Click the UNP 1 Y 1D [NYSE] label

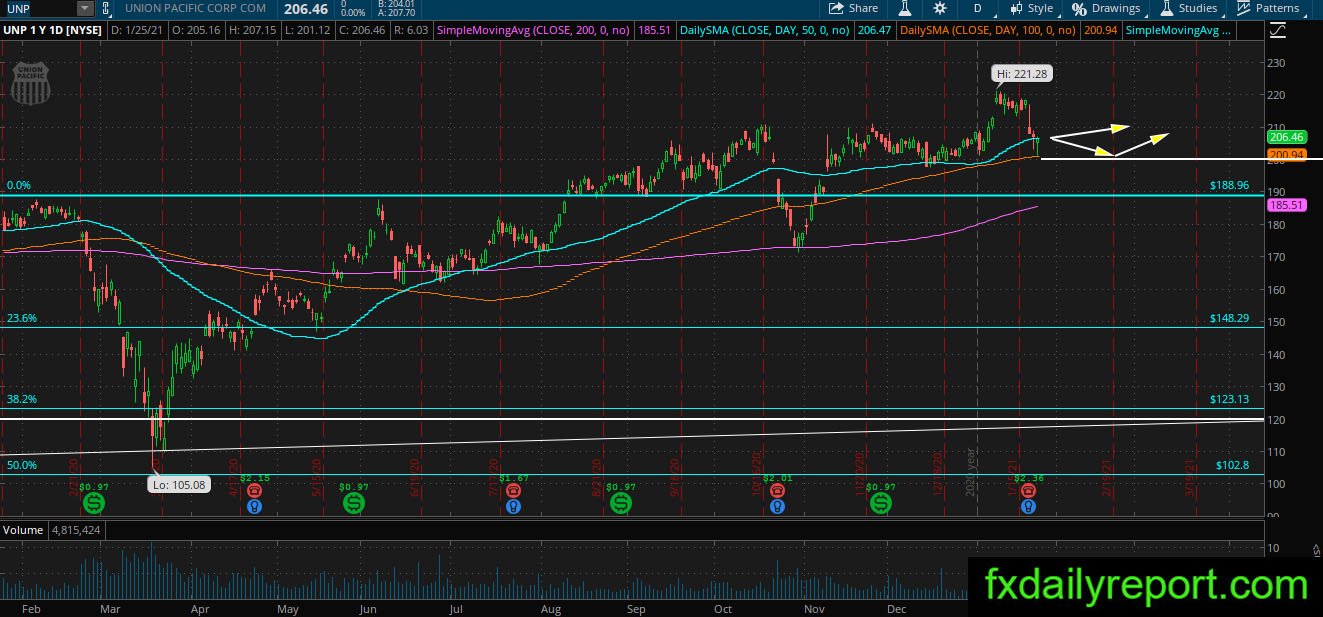[52, 31]
